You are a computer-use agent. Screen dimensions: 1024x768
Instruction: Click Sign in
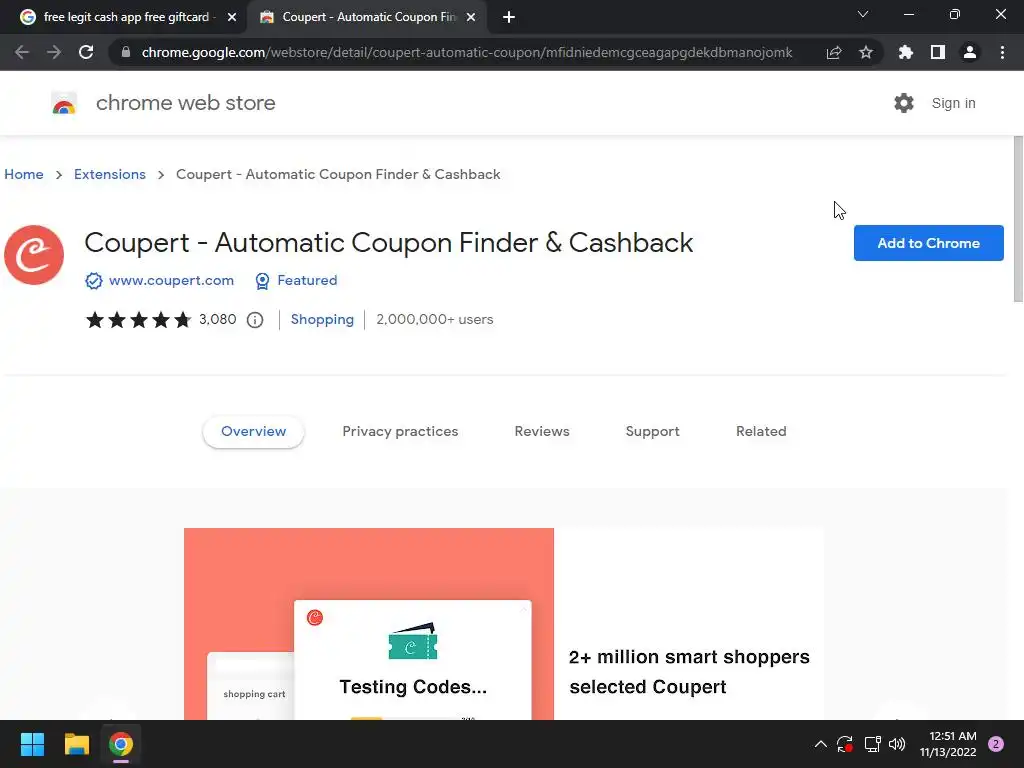(953, 103)
